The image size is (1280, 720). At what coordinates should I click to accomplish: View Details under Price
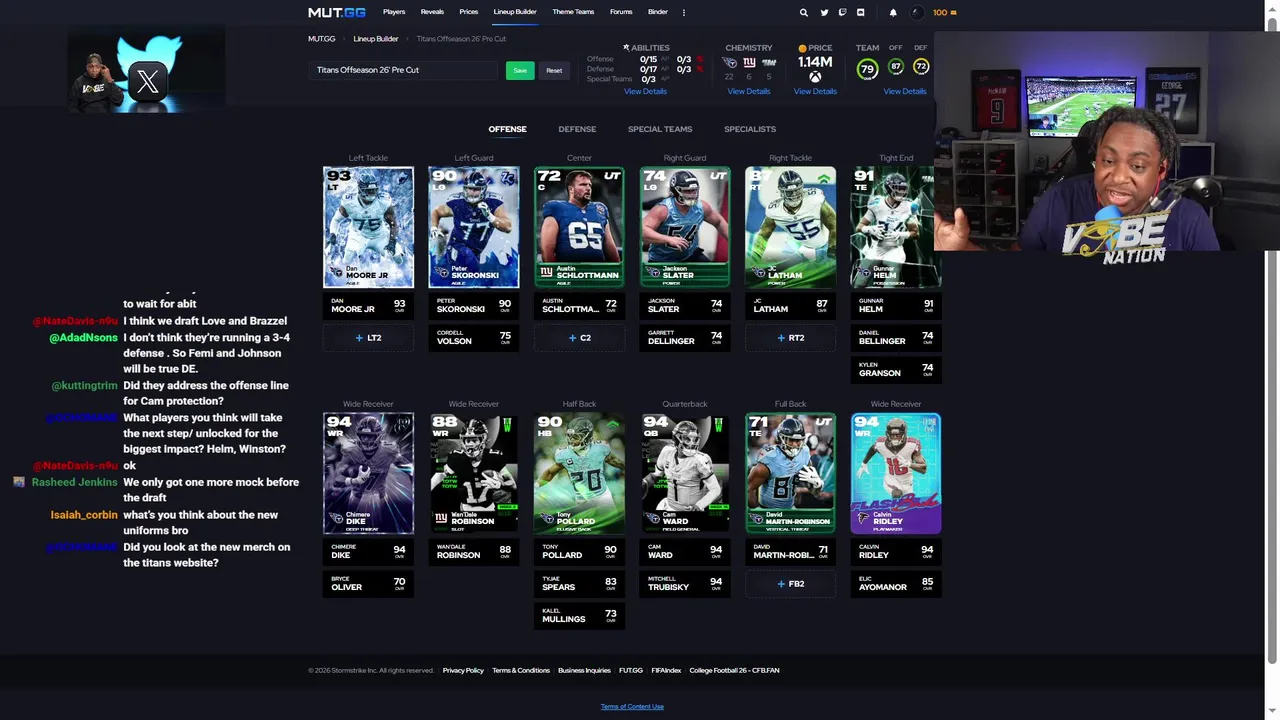tap(815, 91)
